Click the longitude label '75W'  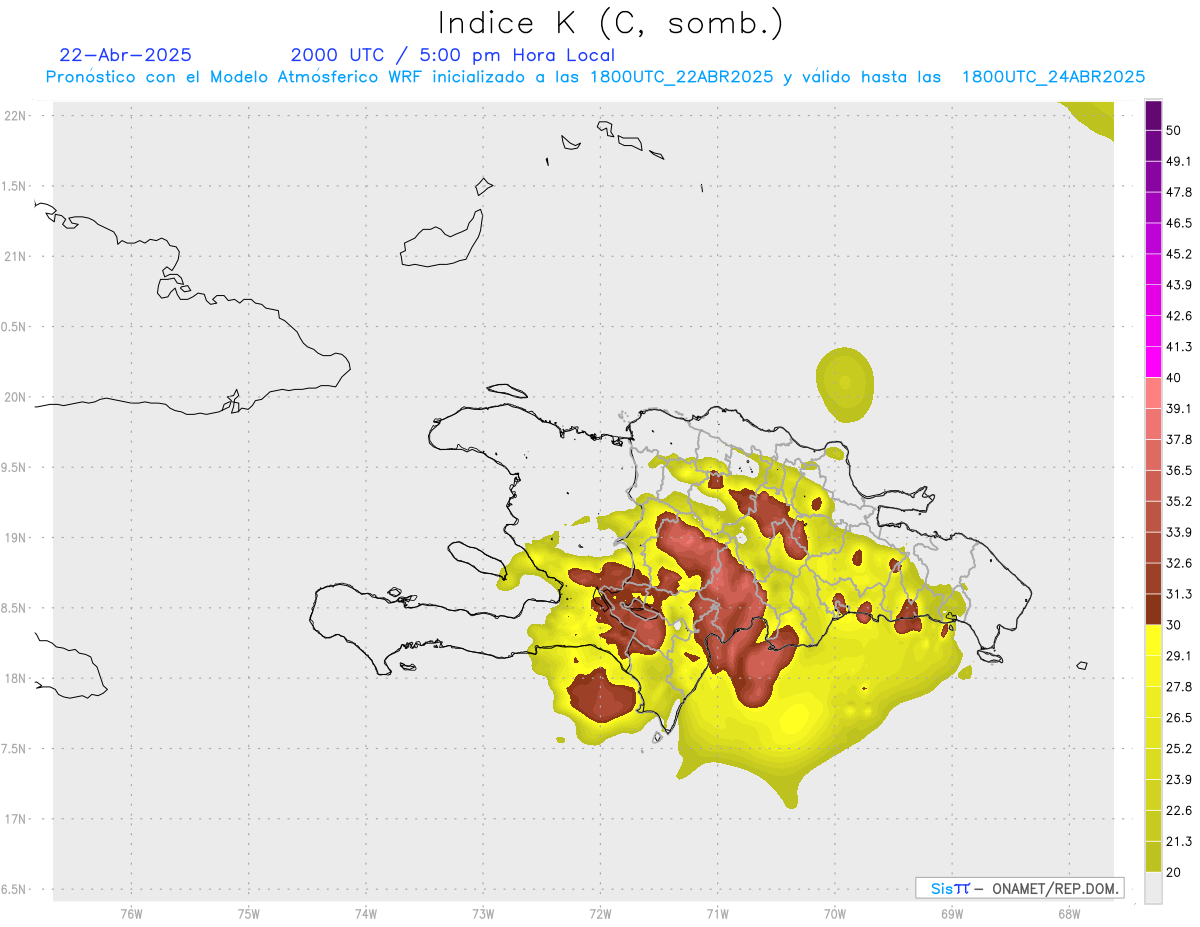pos(249,914)
